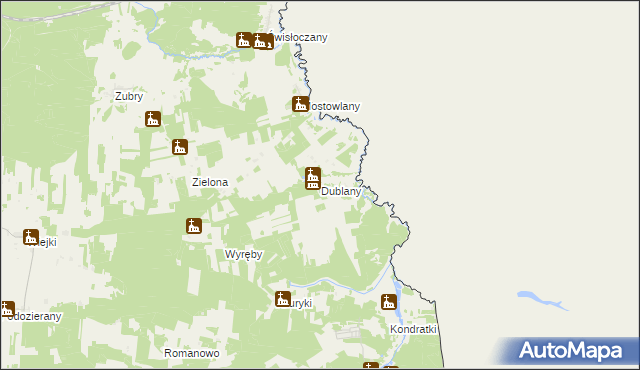This screenshot has width=640, height=370.
Task: Click the Dublany village name
Action: click(341, 191)
